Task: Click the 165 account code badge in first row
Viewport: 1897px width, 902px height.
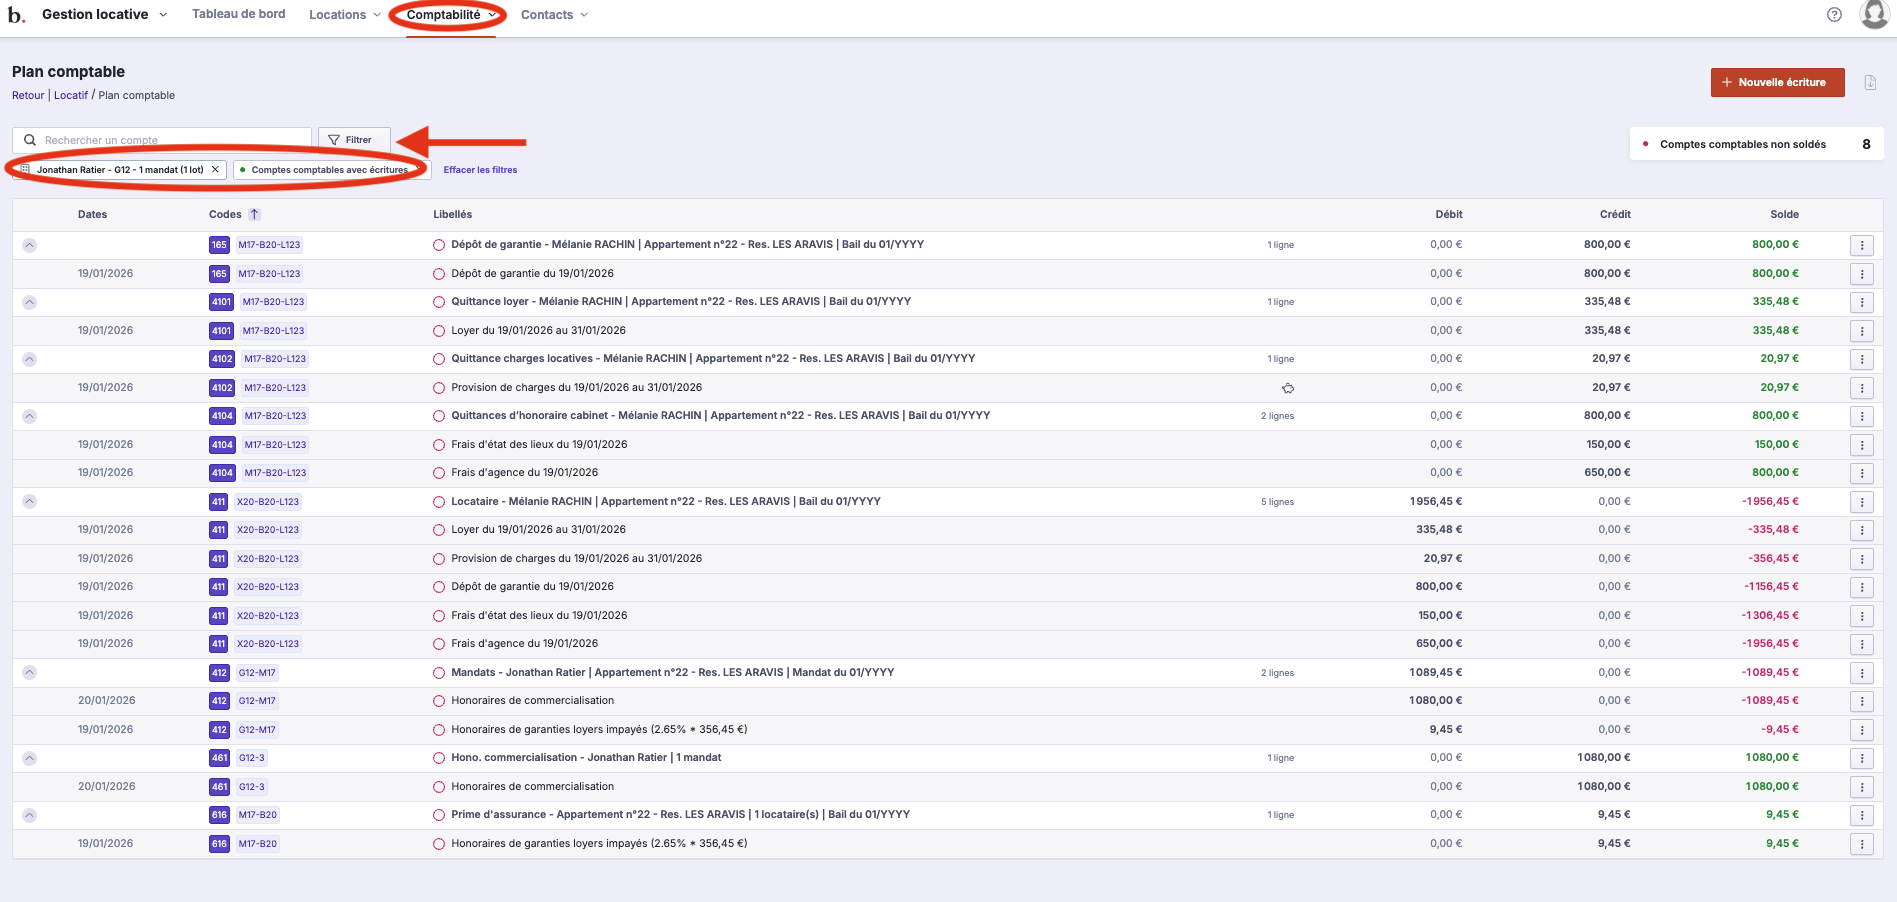Action: coord(219,245)
